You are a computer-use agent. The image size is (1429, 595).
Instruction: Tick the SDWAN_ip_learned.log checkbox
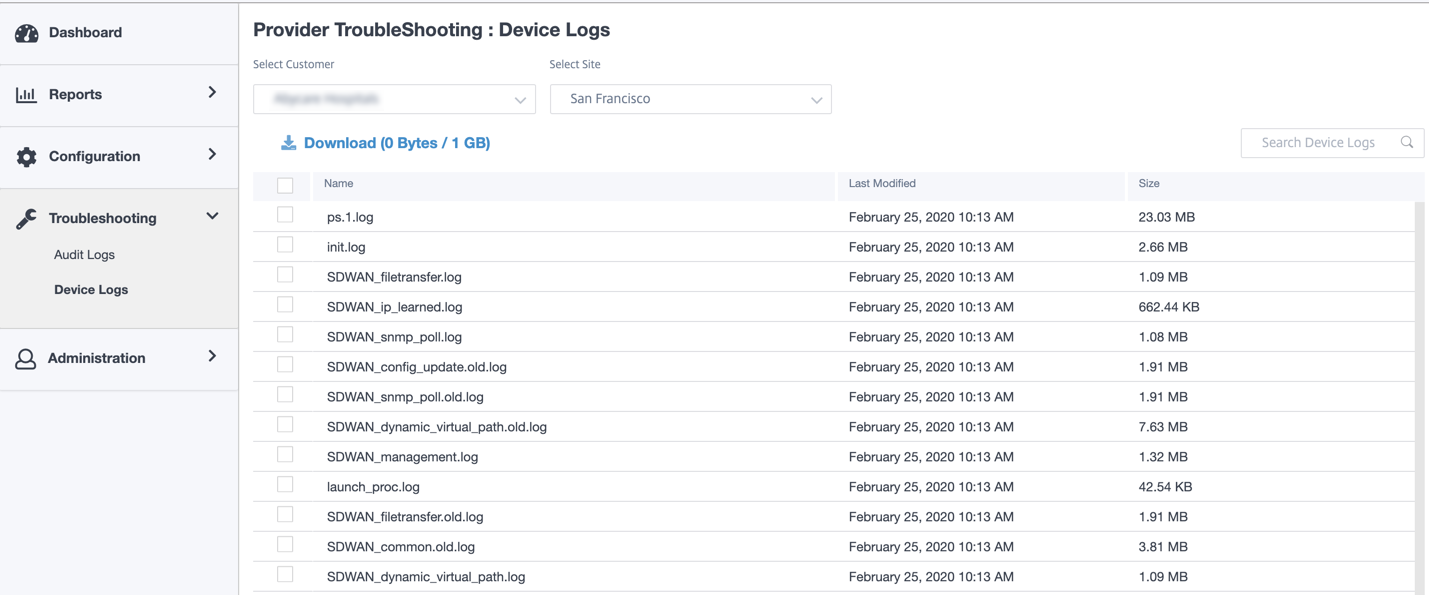(285, 305)
